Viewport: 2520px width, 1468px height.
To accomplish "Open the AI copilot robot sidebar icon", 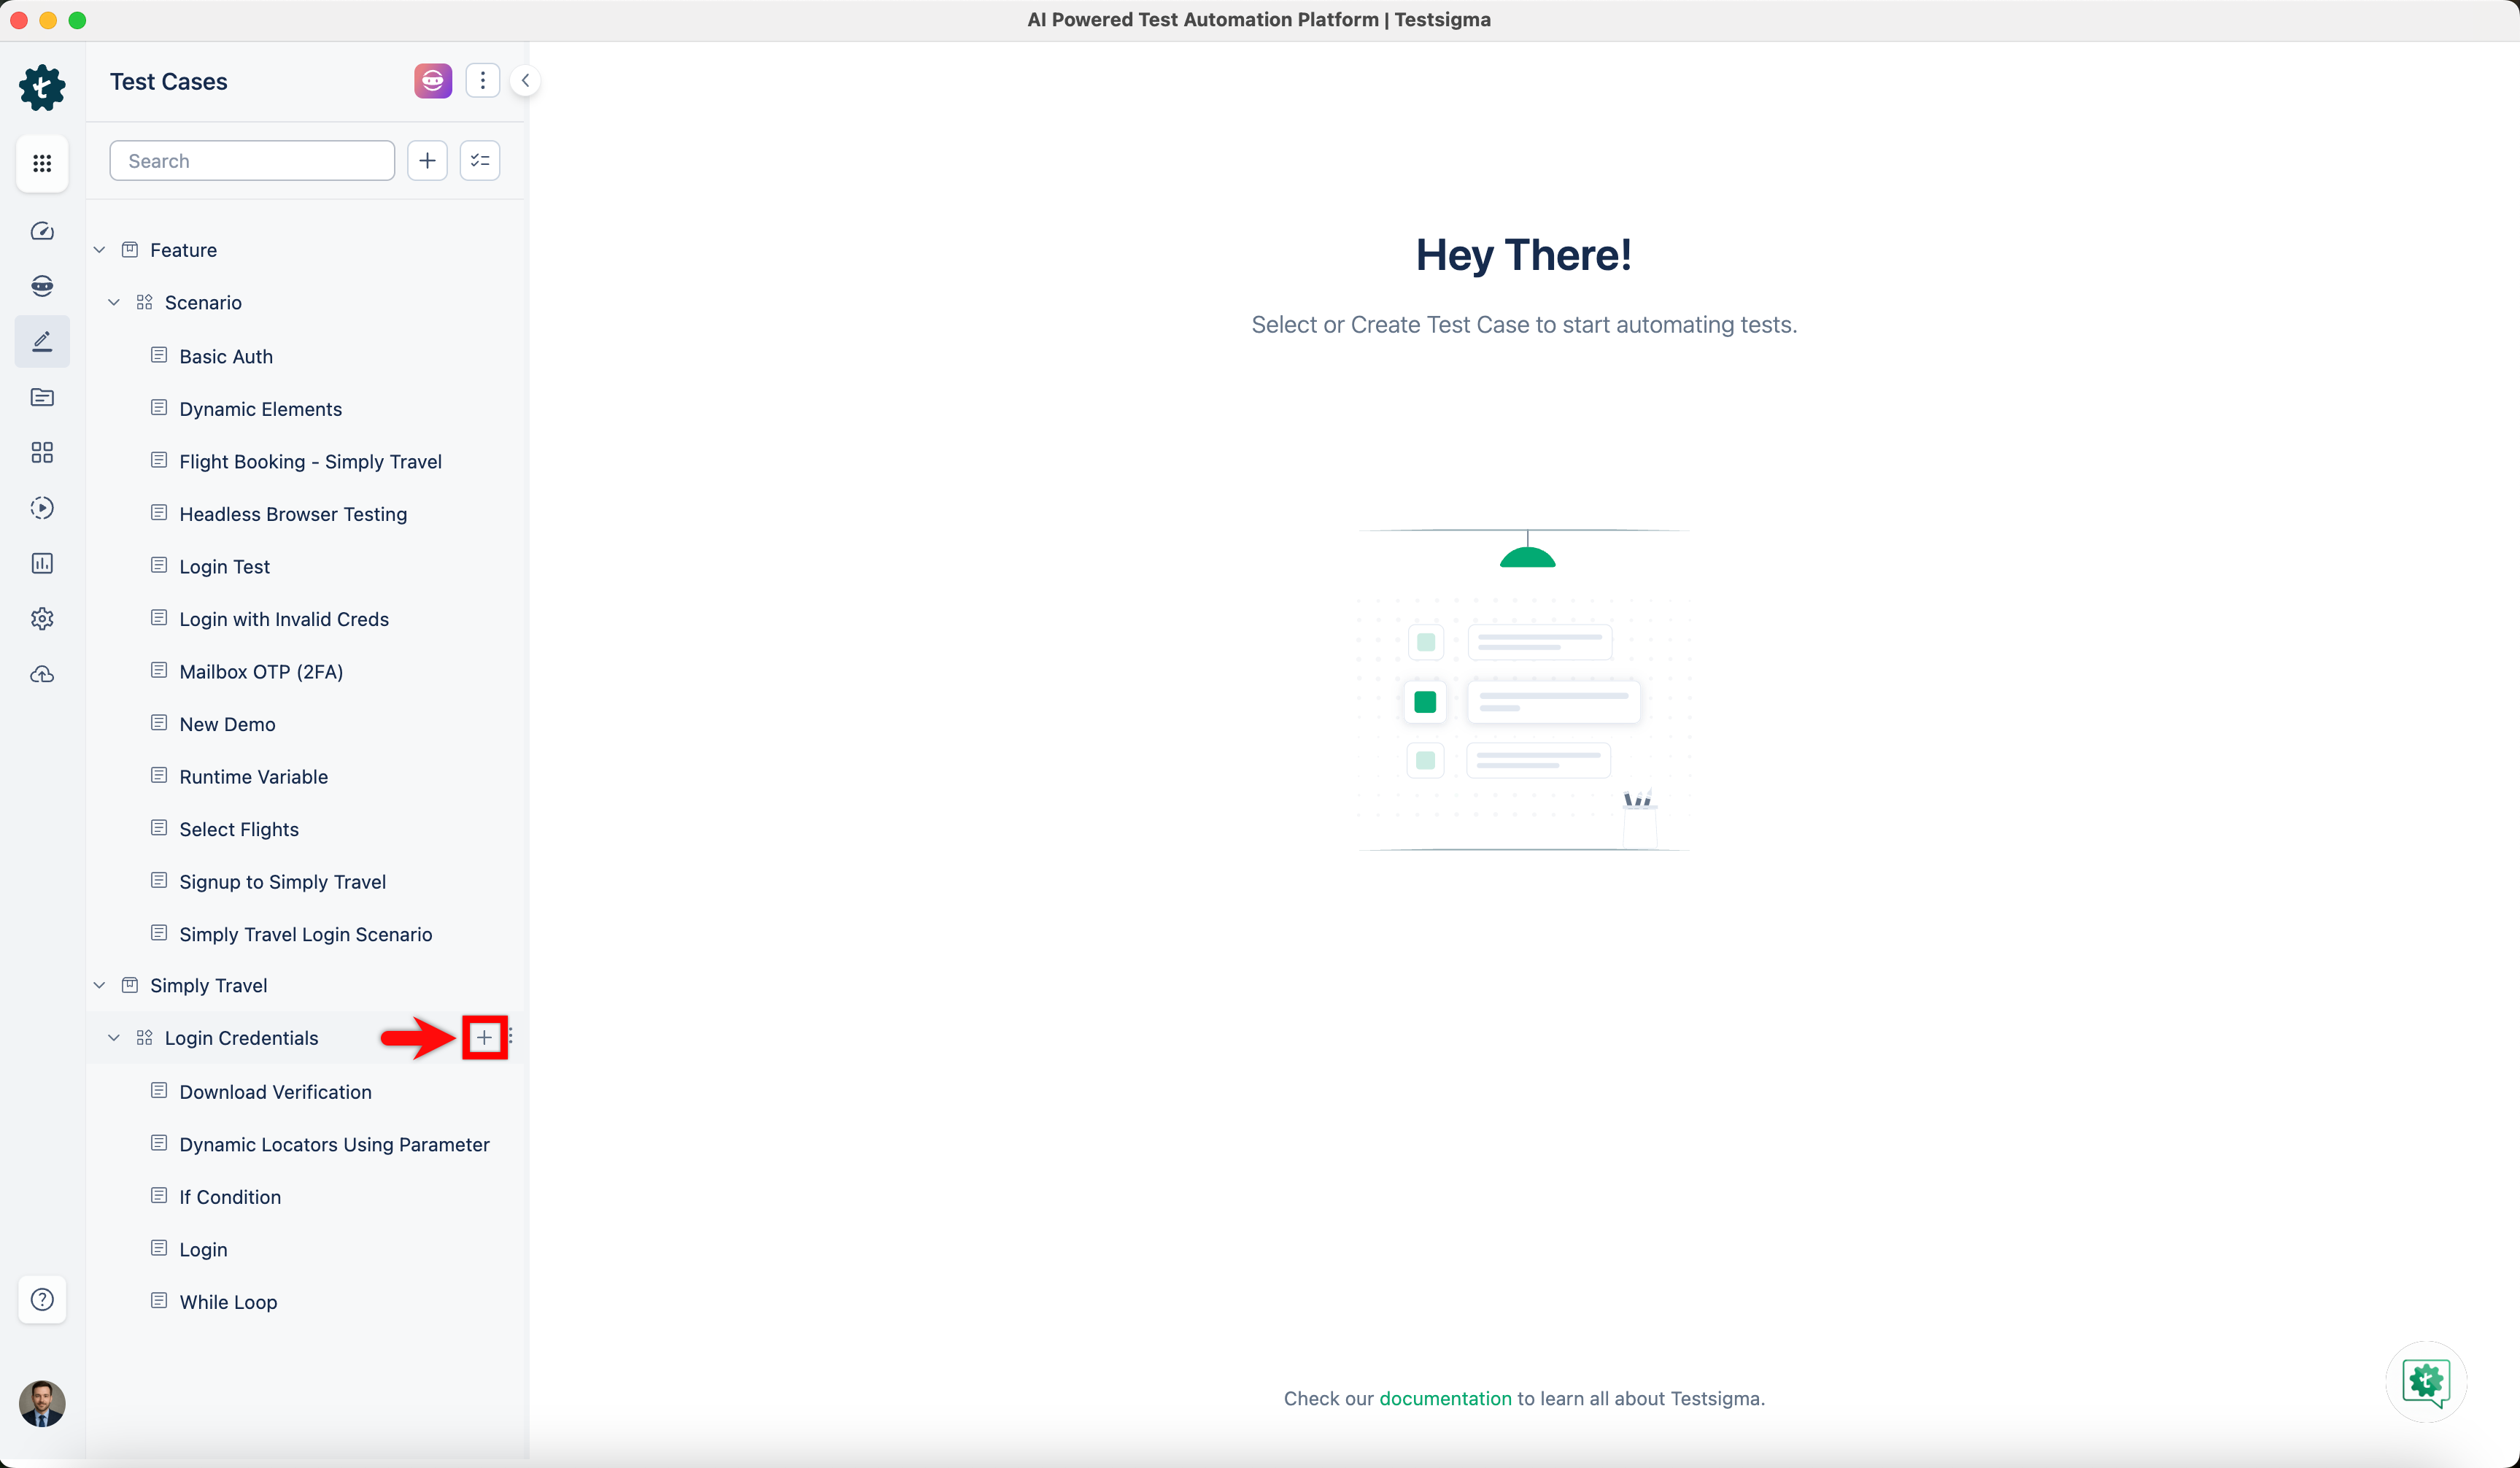I will tap(42, 286).
